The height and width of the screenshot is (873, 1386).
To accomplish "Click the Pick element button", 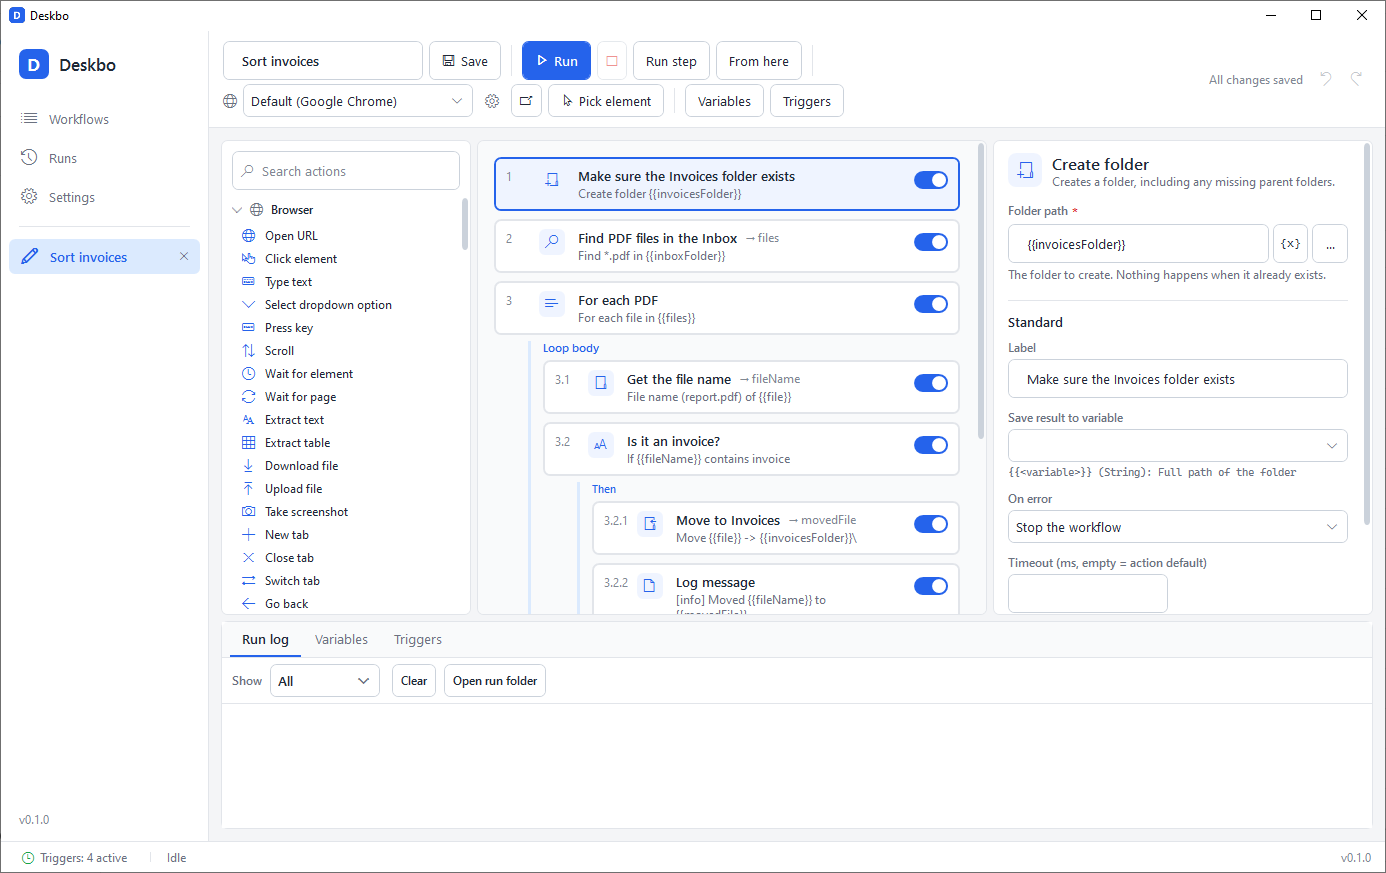I will (606, 101).
